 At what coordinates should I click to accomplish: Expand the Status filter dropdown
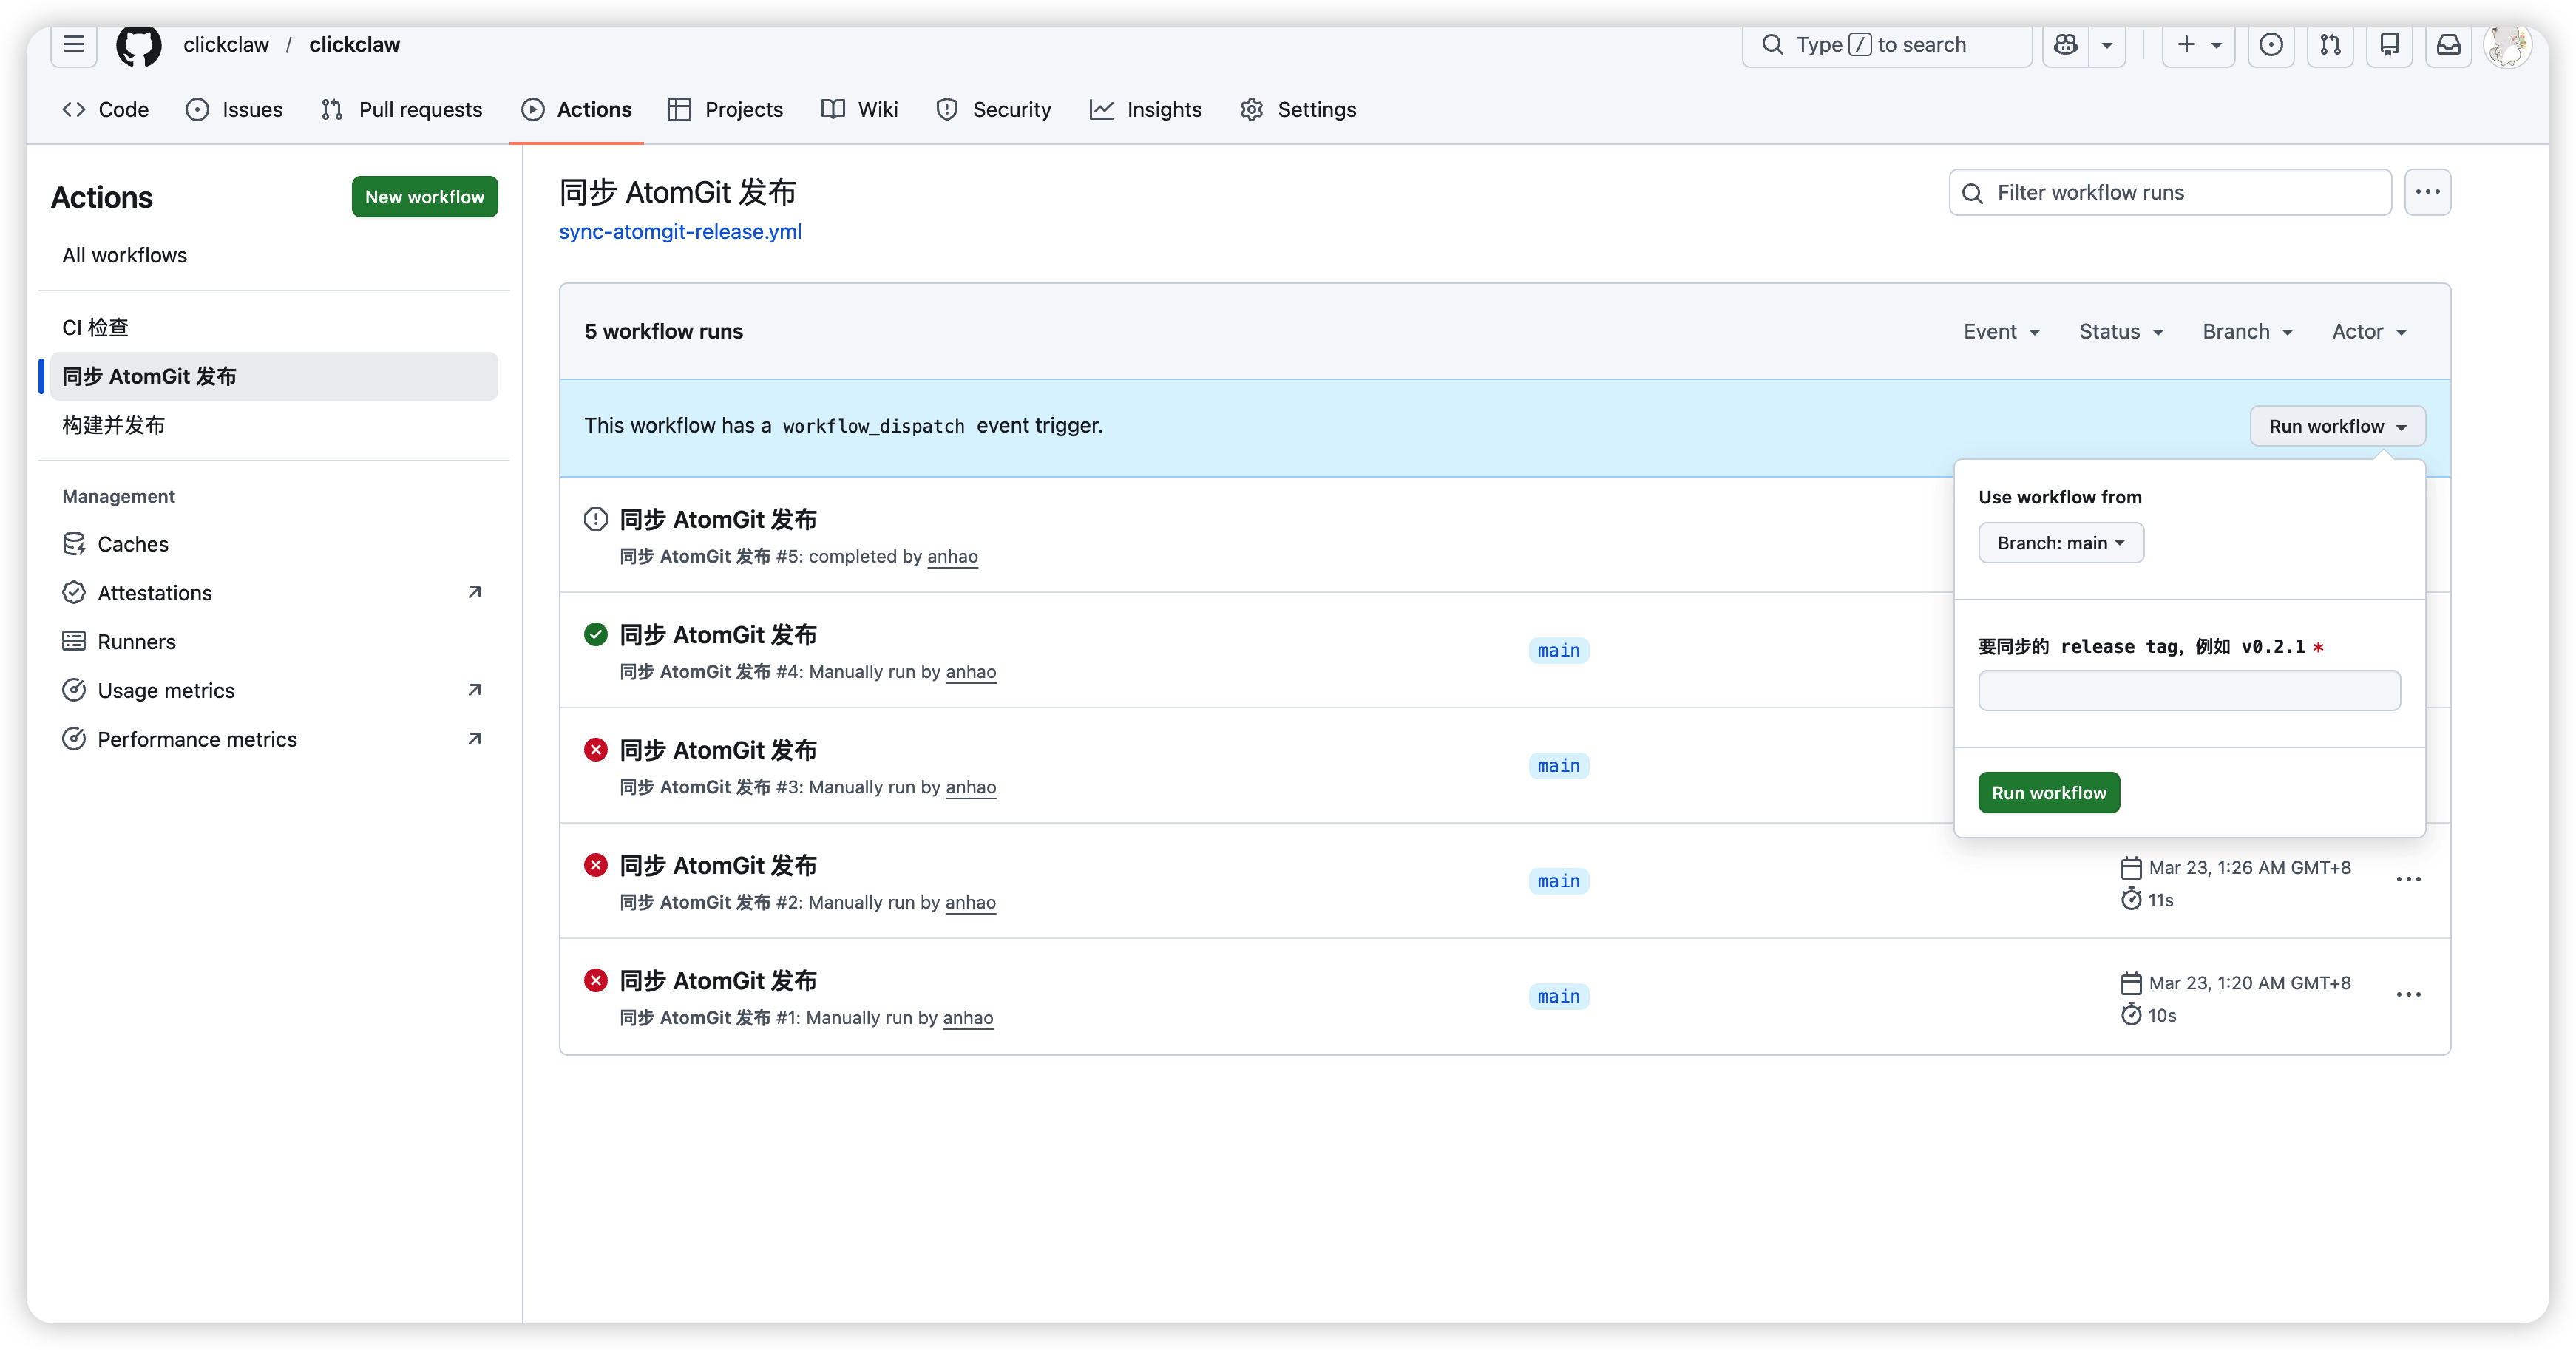coord(2121,332)
